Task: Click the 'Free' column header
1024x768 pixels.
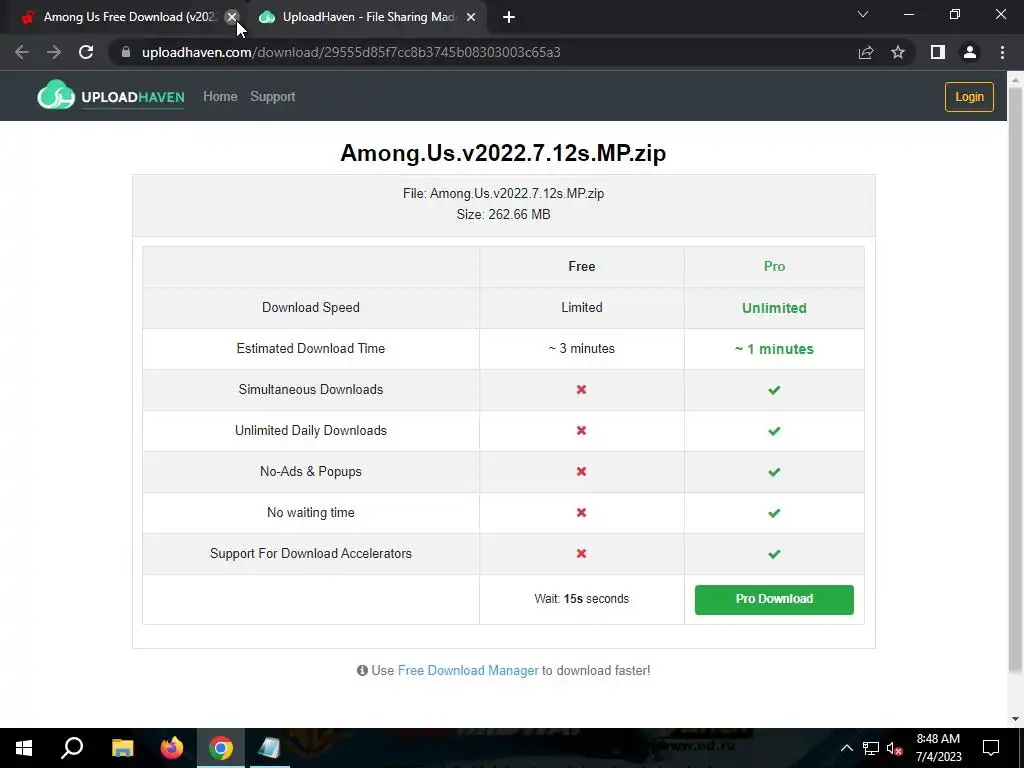Action: point(581,266)
